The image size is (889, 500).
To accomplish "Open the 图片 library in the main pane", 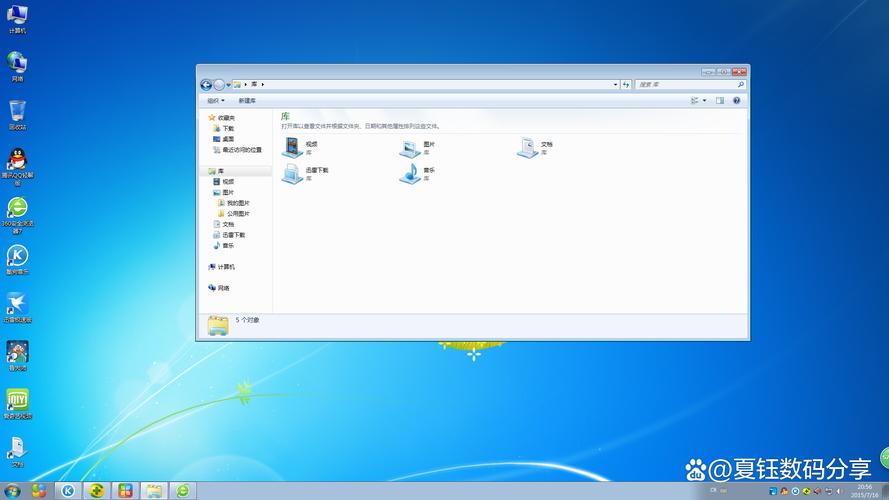I will (x=410, y=147).
